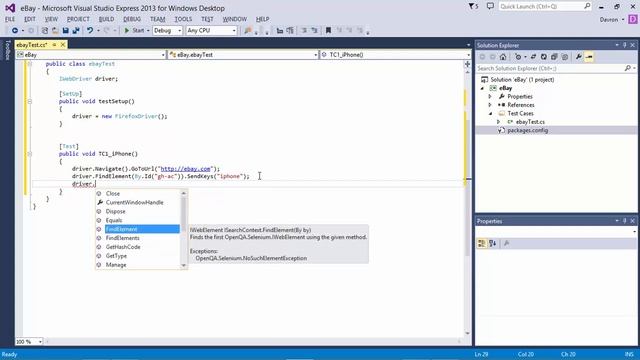The width and height of the screenshot is (640, 360).
Task: Click the Quick Launch search field
Action: (x=542, y=7)
